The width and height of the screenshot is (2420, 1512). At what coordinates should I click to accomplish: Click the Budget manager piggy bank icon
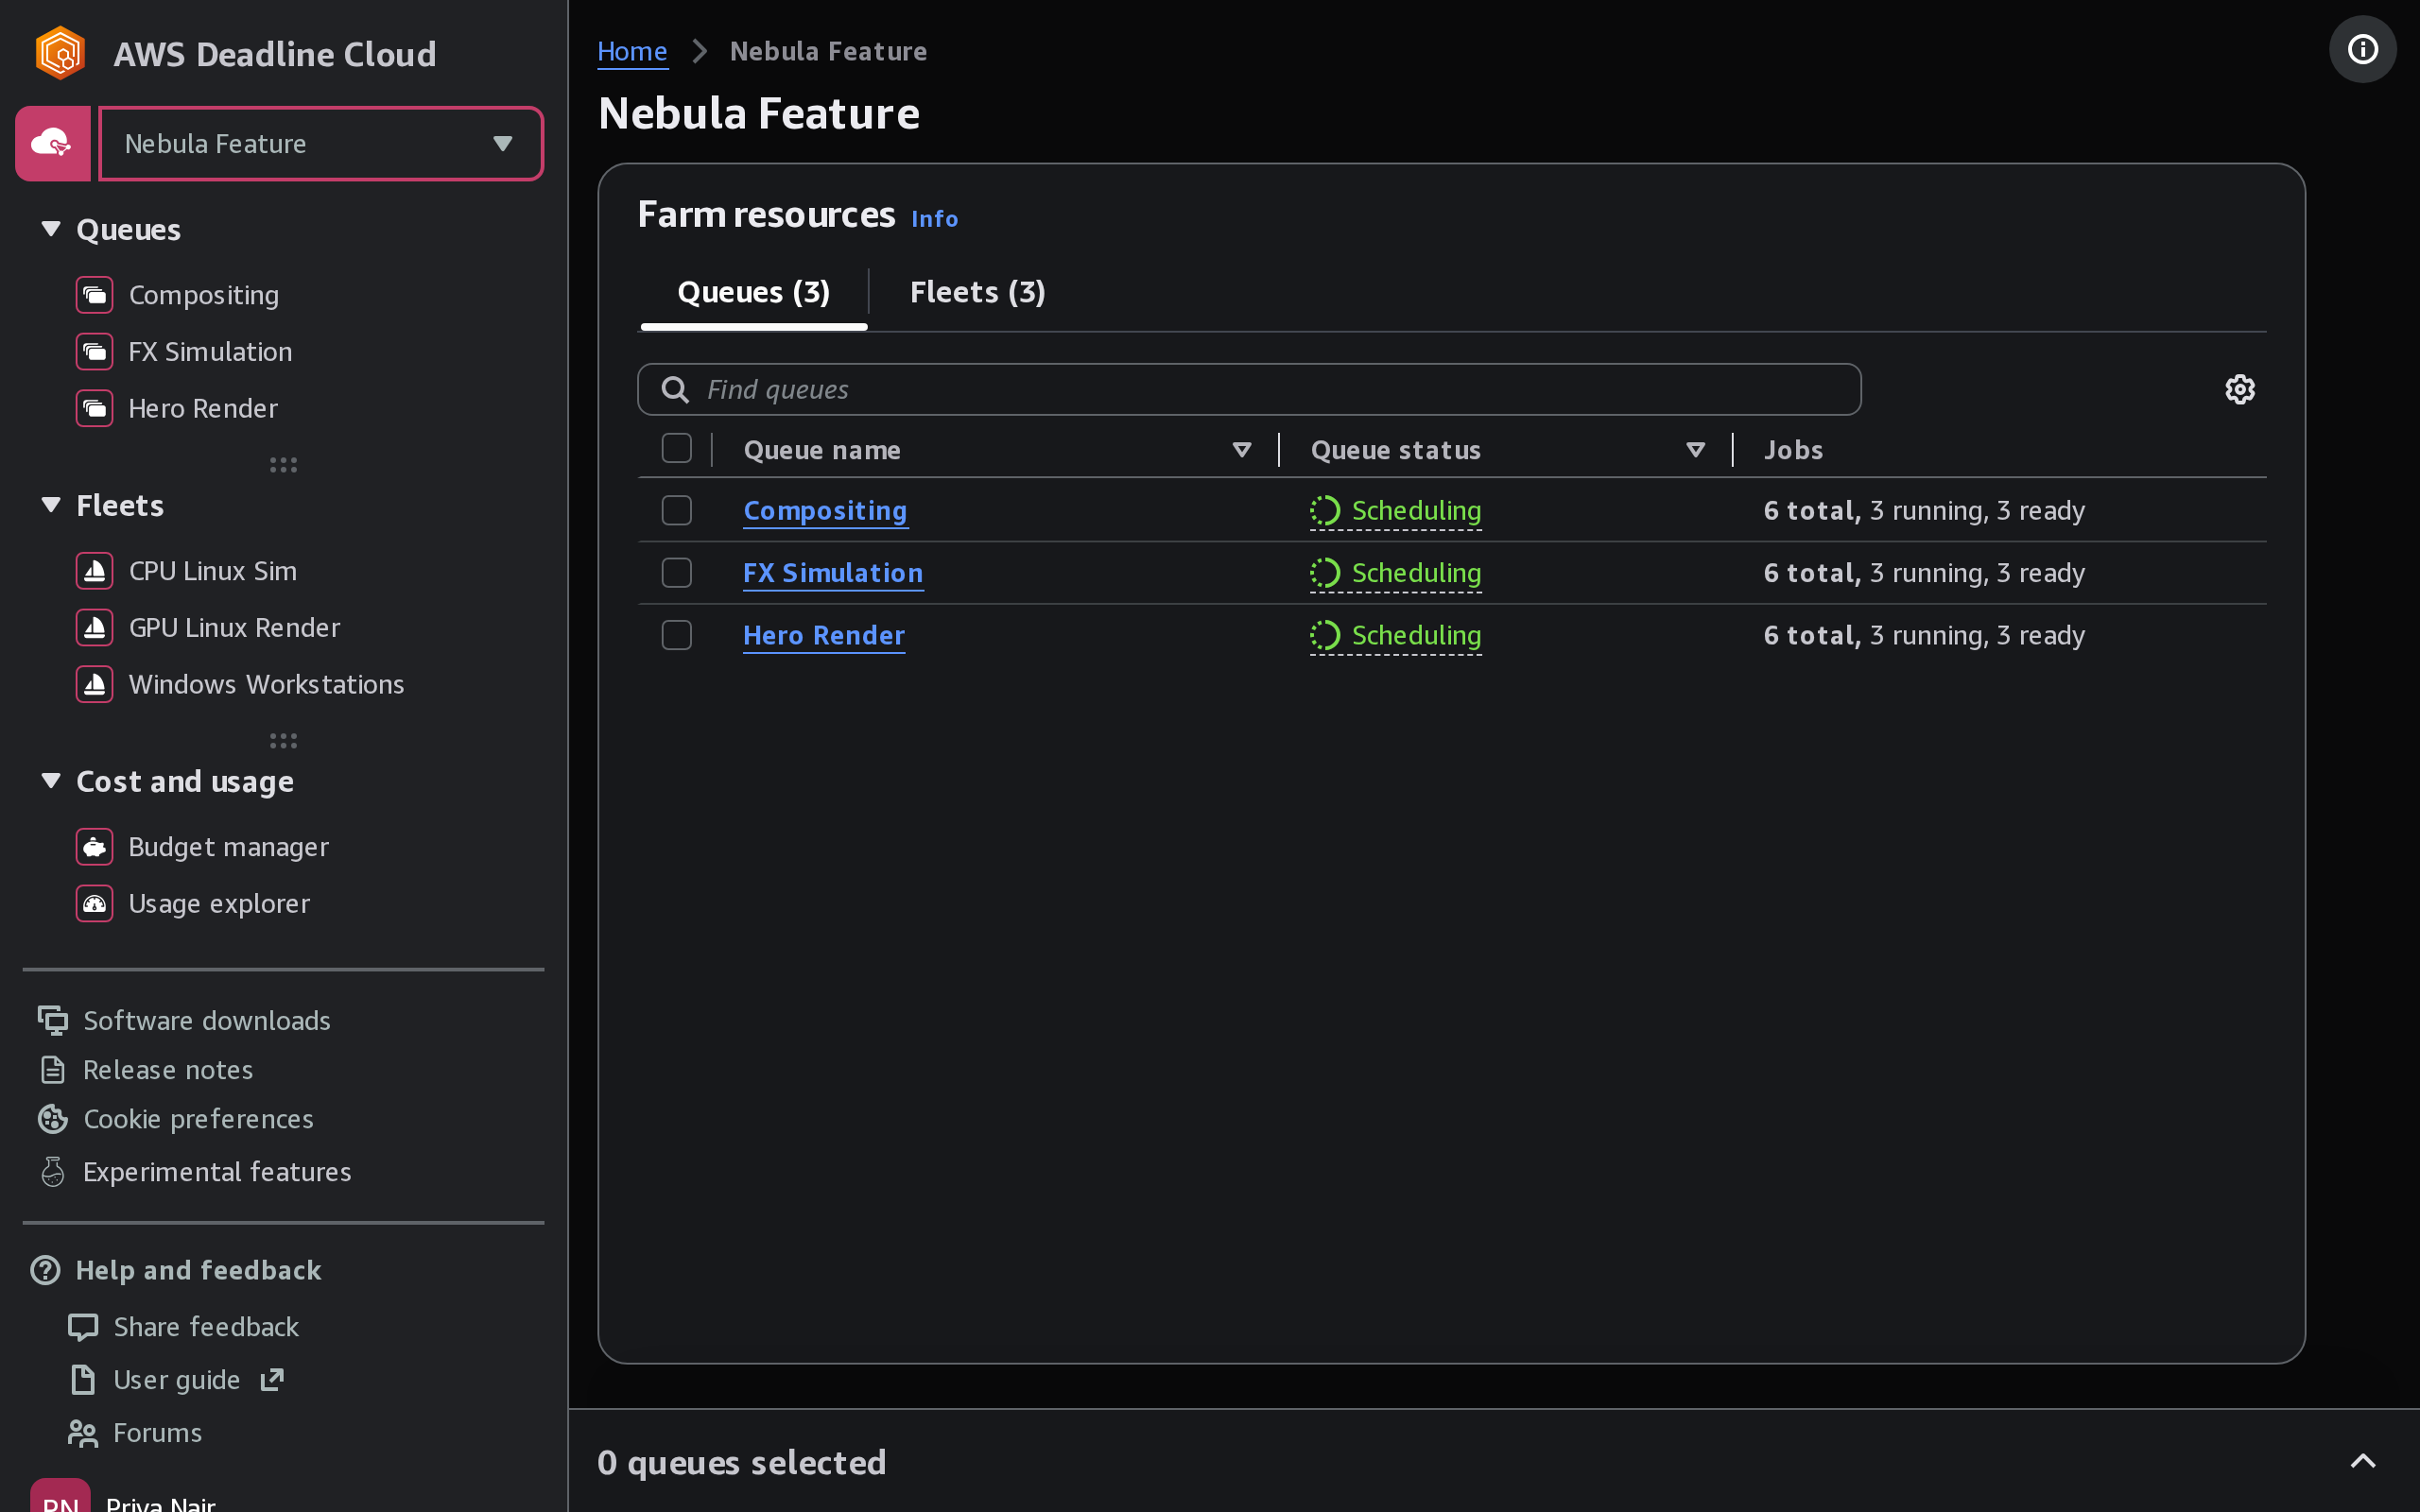coord(95,847)
